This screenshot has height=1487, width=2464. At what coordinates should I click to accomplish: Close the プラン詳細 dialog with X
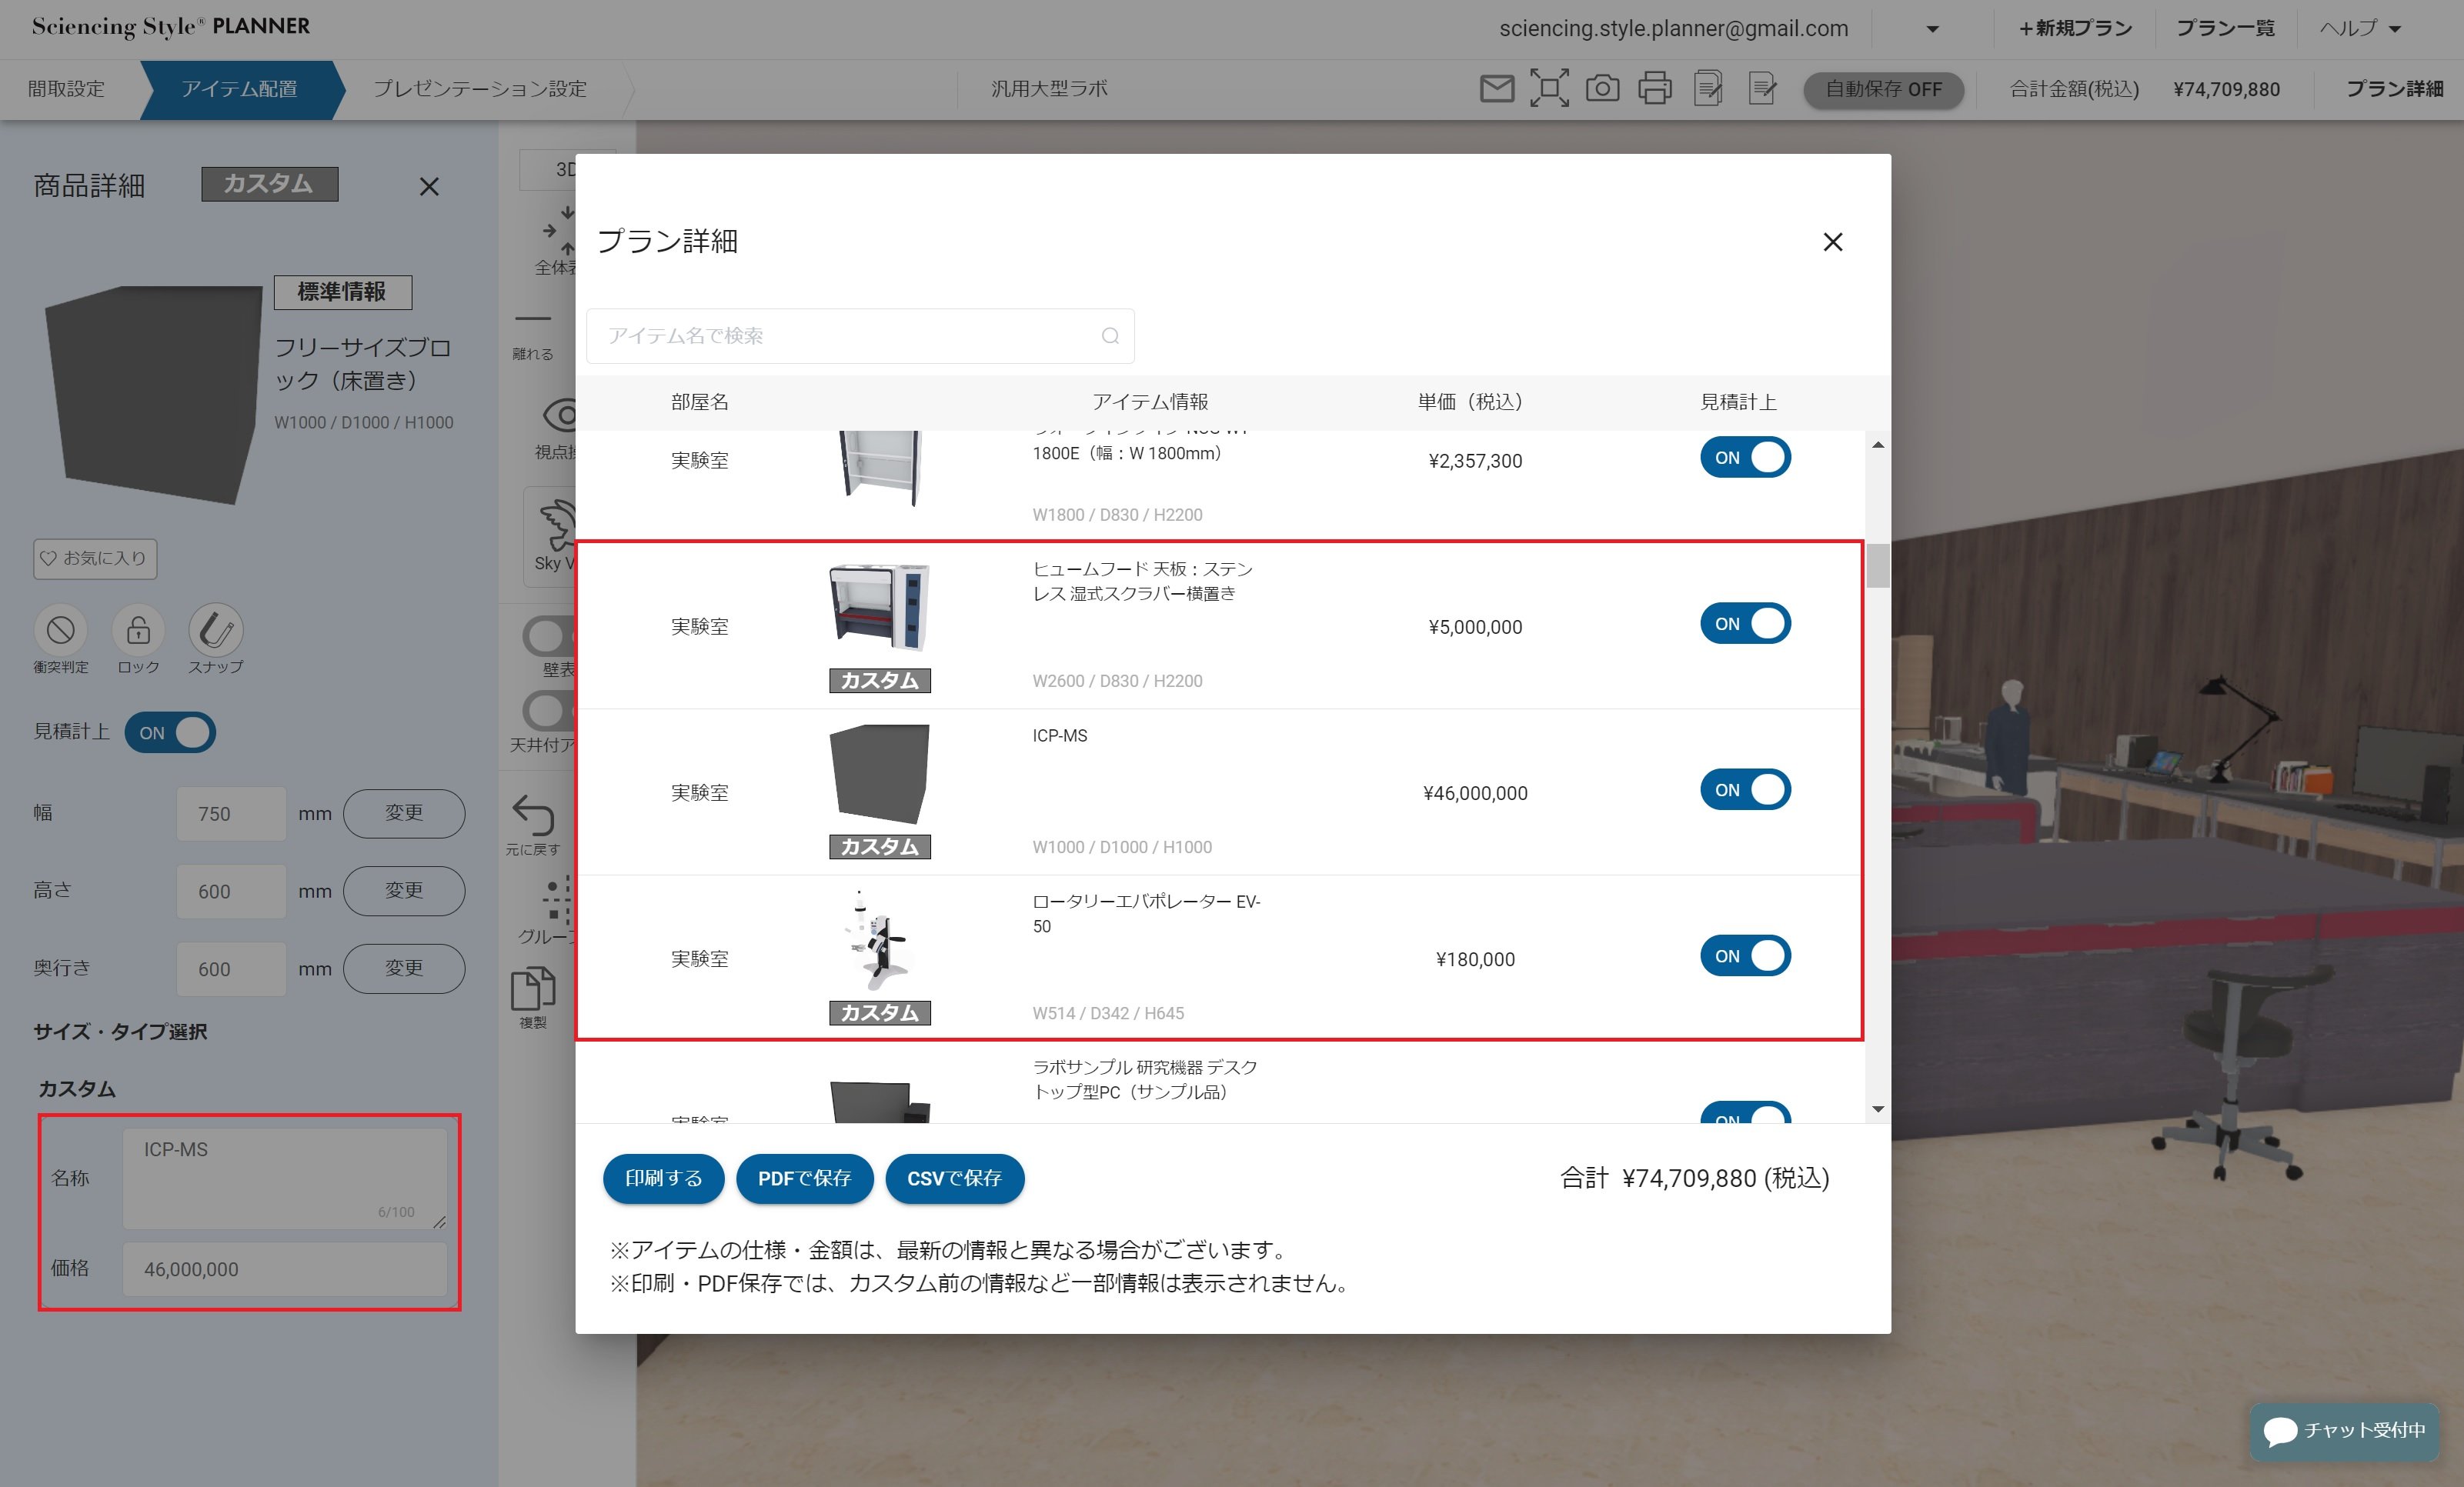(x=1832, y=242)
